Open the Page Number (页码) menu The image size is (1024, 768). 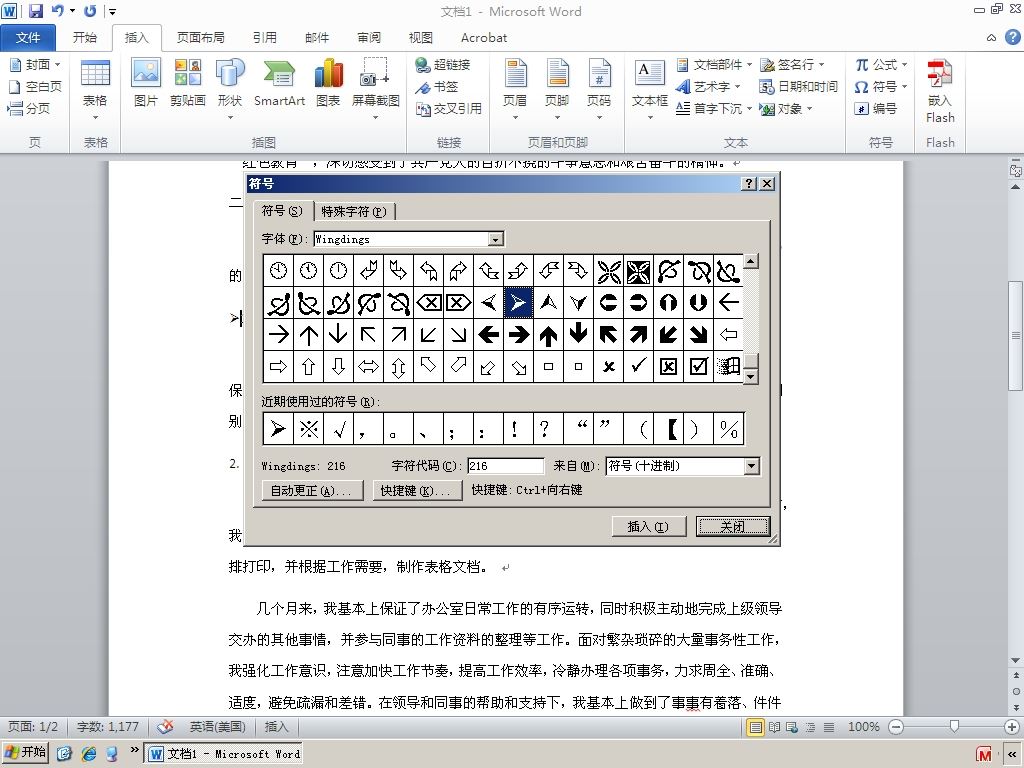(599, 89)
